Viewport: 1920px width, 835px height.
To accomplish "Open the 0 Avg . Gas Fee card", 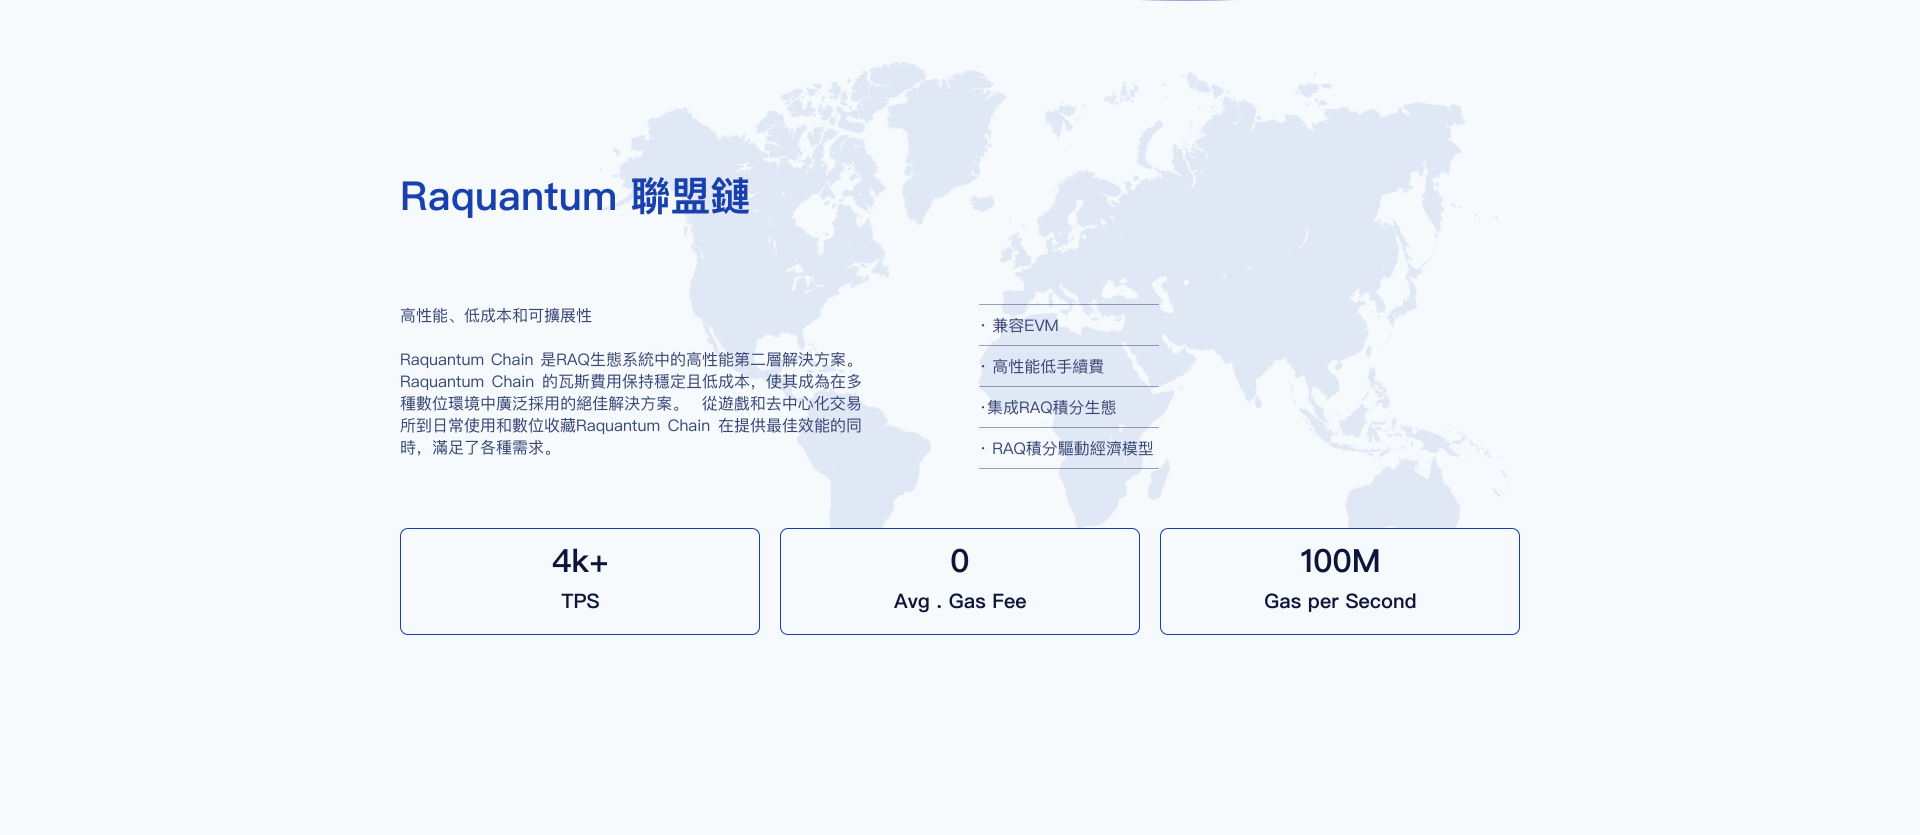I will tap(960, 581).
